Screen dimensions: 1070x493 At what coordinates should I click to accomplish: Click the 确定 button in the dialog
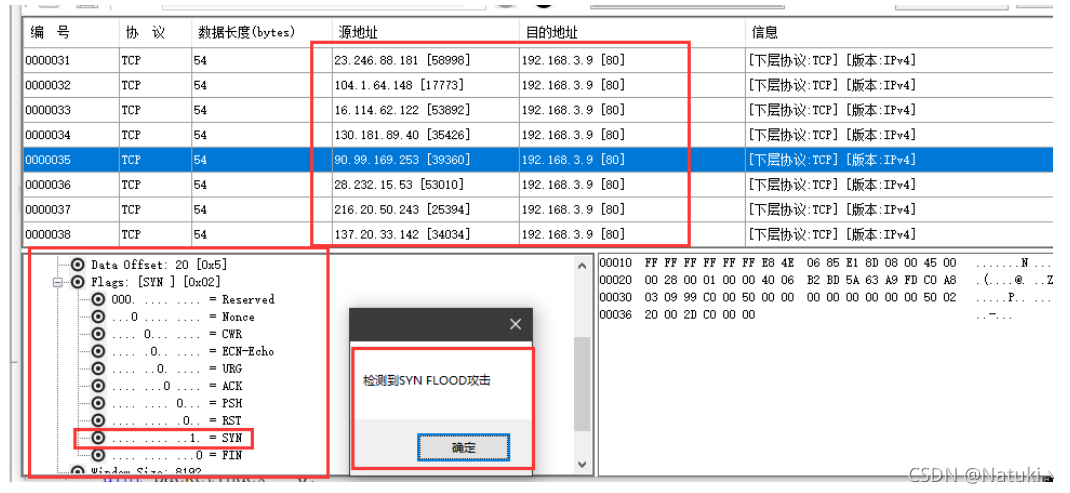463,448
